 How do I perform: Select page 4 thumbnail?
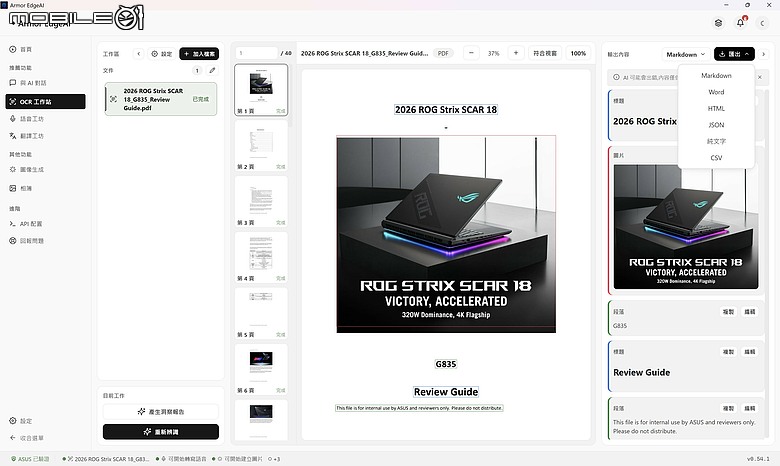point(261,258)
